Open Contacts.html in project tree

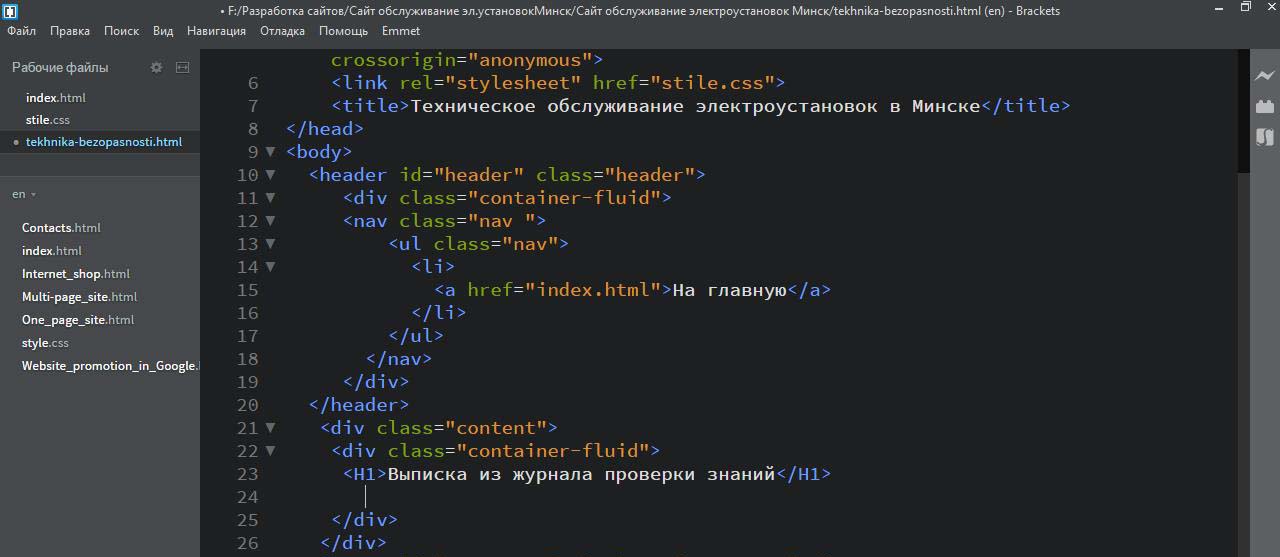coord(61,228)
